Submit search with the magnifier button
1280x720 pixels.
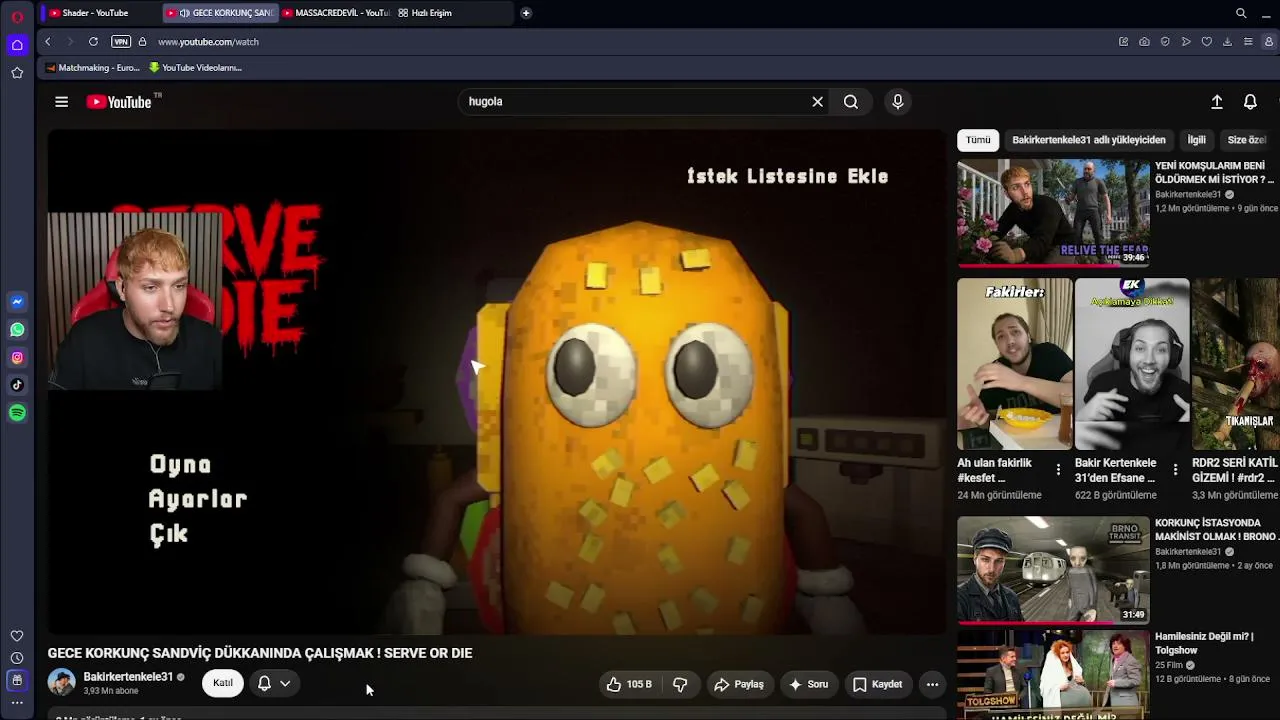851,102
